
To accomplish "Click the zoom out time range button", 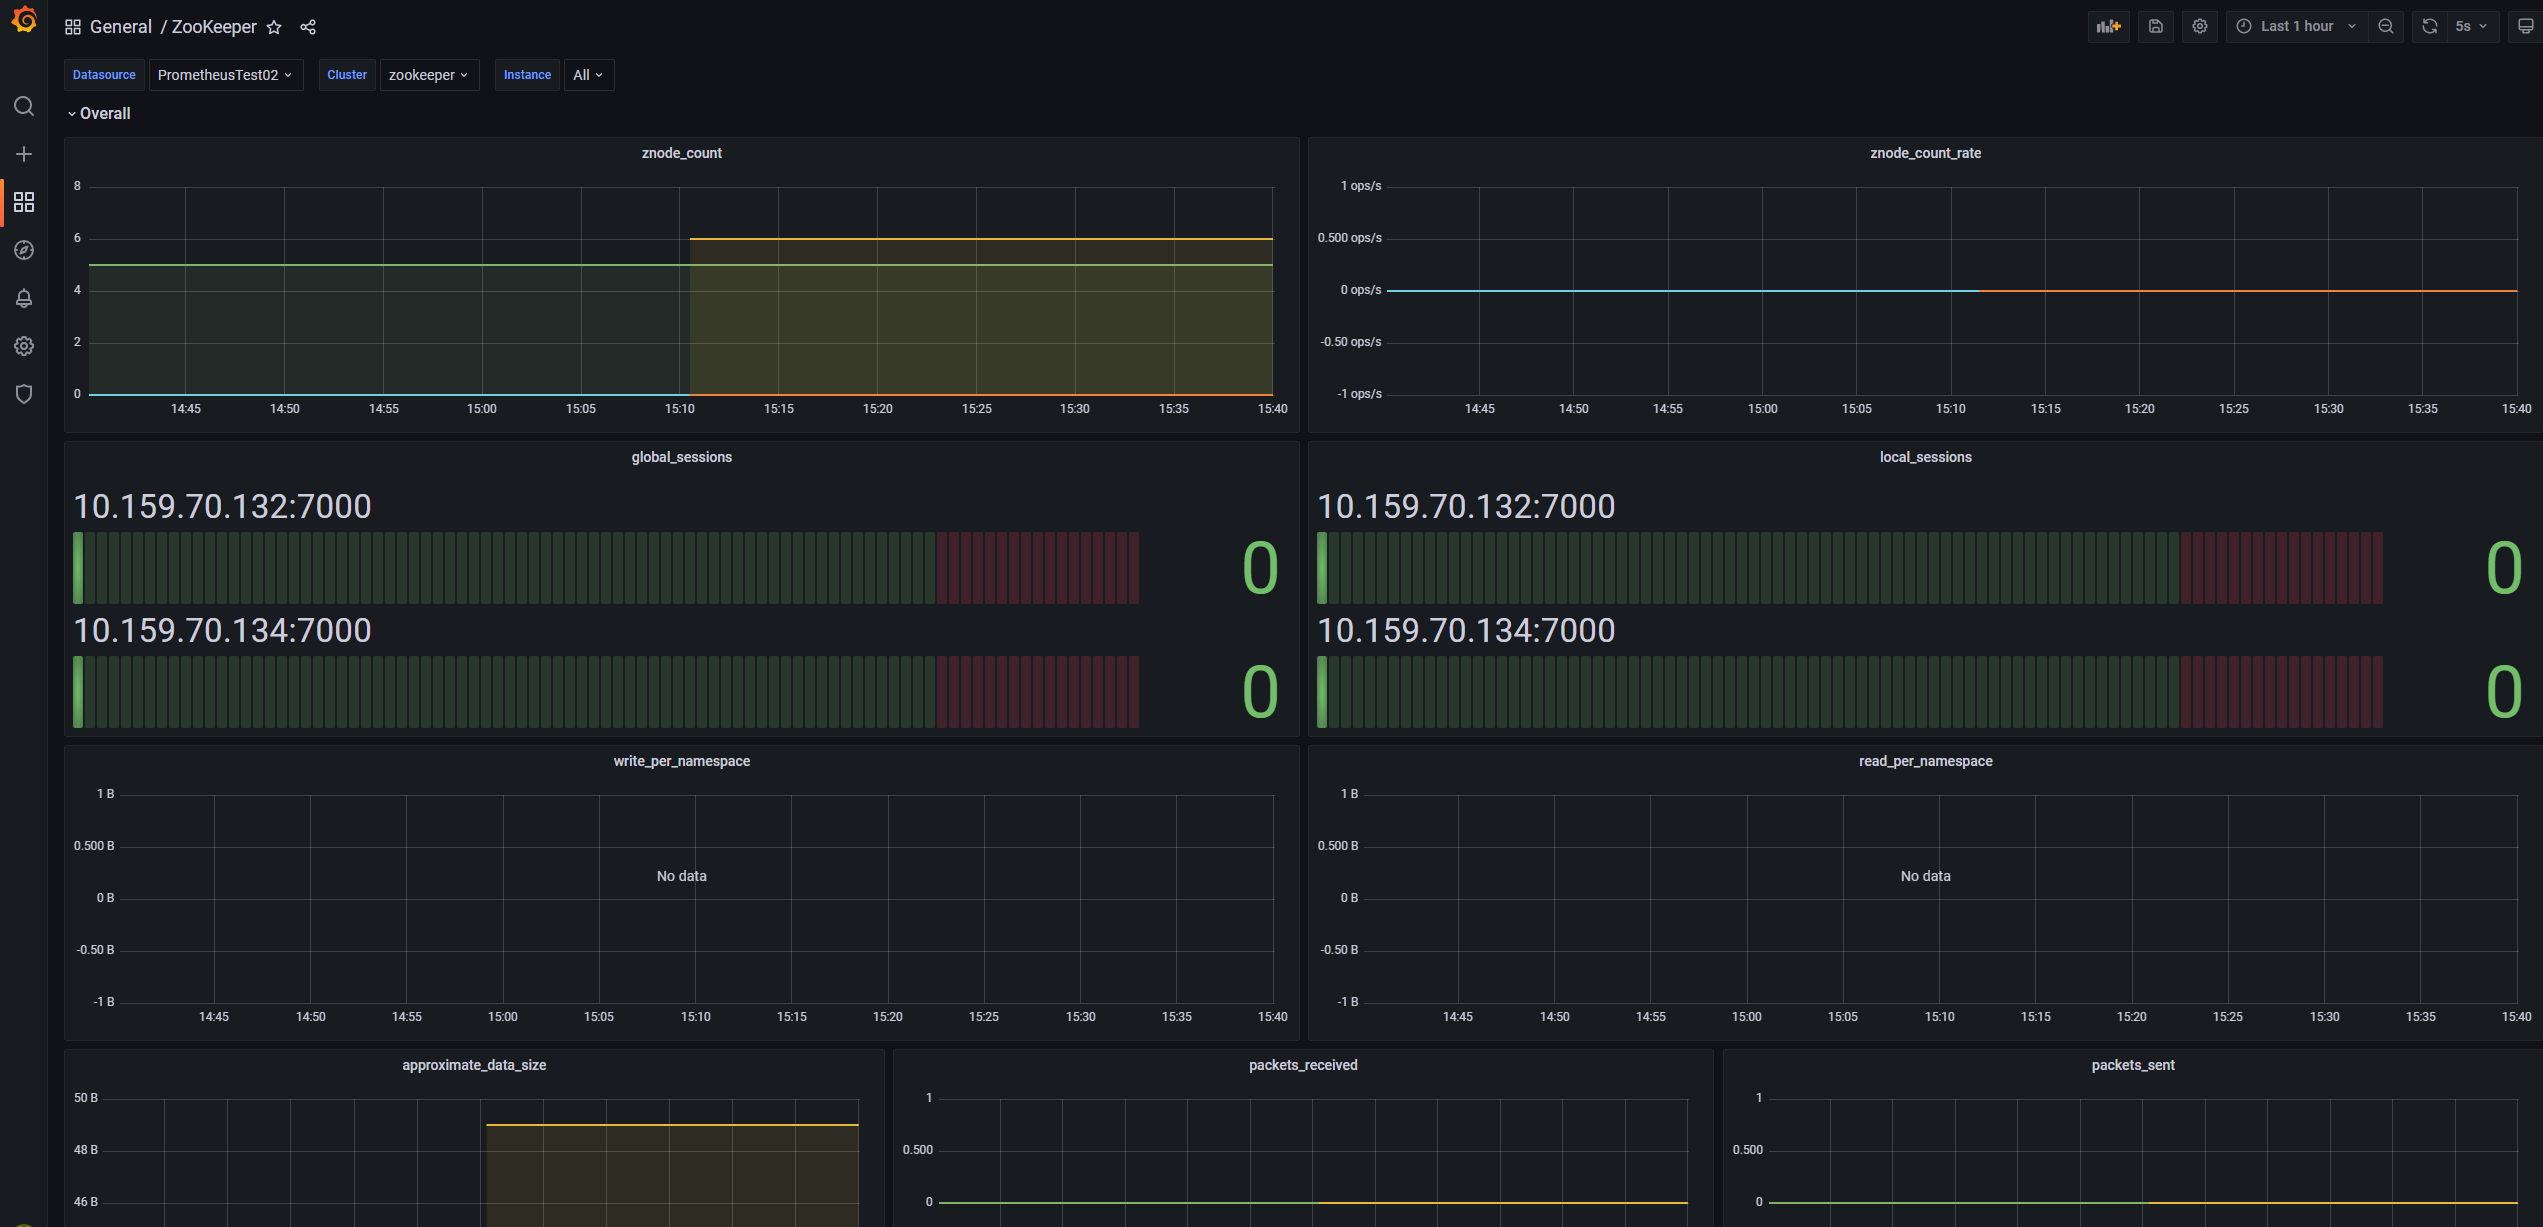I will 2386,27.
